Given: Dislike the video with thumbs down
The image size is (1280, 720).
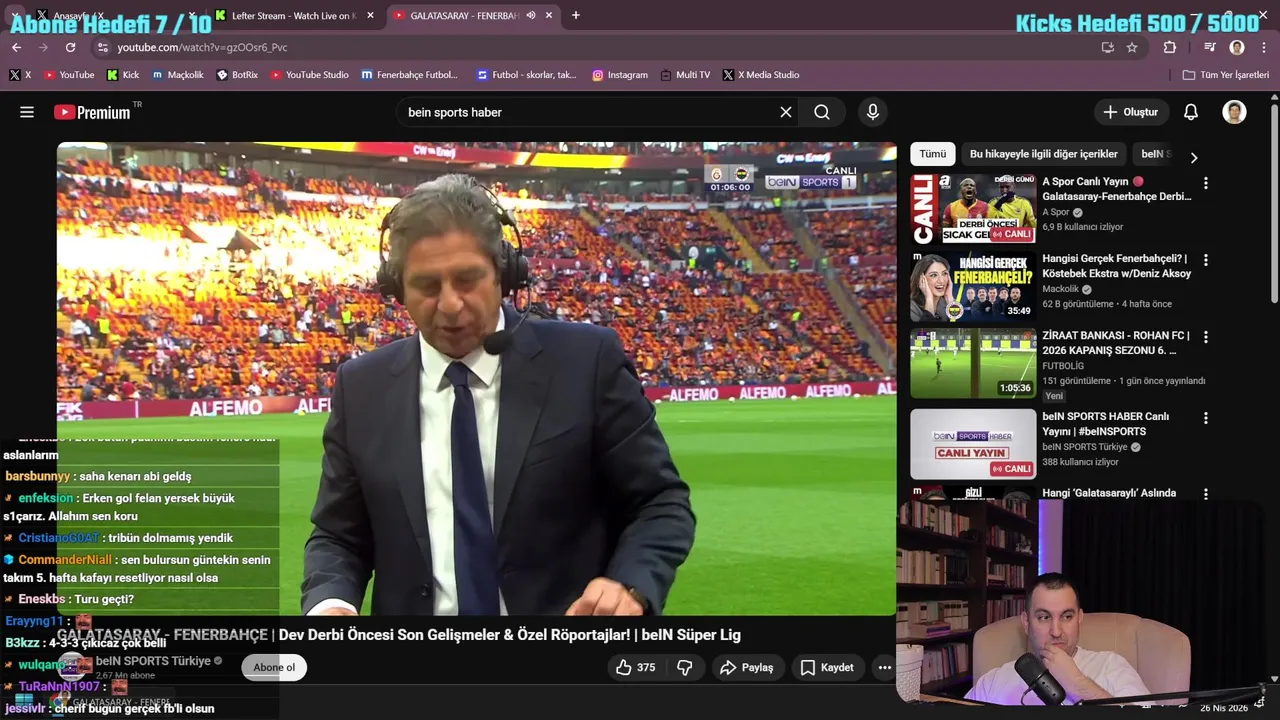Looking at the screenshot, I should pyautogui.click(x=685, y=667).
